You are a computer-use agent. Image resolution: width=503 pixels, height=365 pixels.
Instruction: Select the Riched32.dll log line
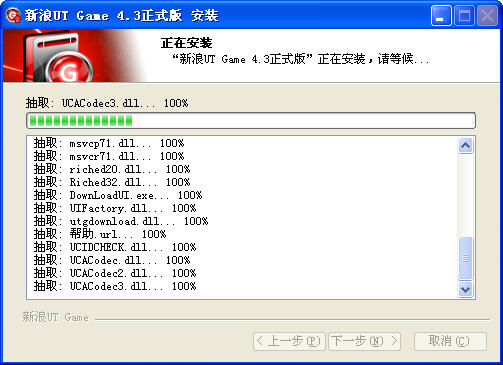(x=112, y=182)
